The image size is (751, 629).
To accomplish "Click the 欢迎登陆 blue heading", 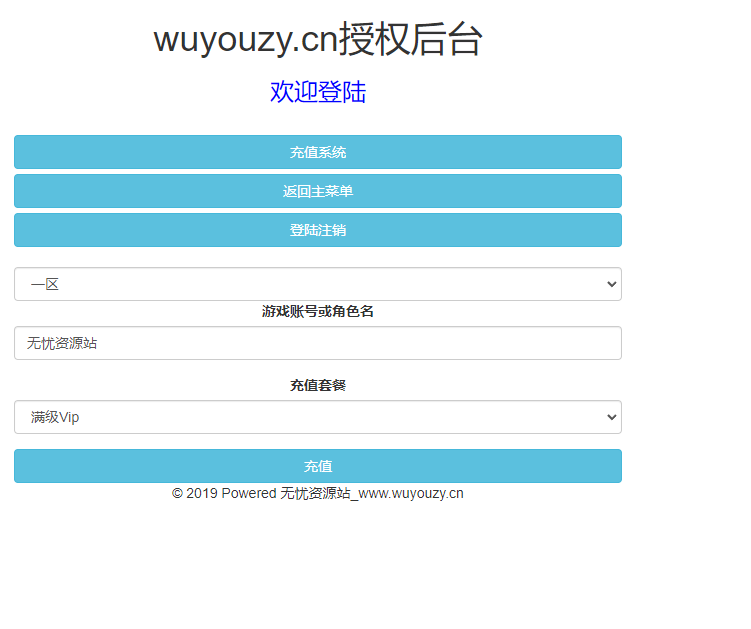I will (x=318, y=92).
